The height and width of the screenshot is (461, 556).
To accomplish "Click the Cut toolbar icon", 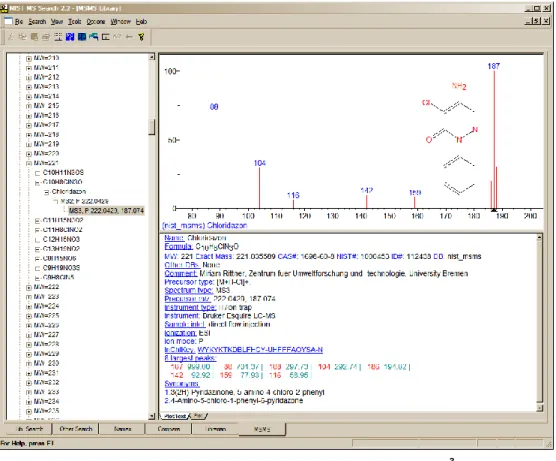I will [10, 37].
